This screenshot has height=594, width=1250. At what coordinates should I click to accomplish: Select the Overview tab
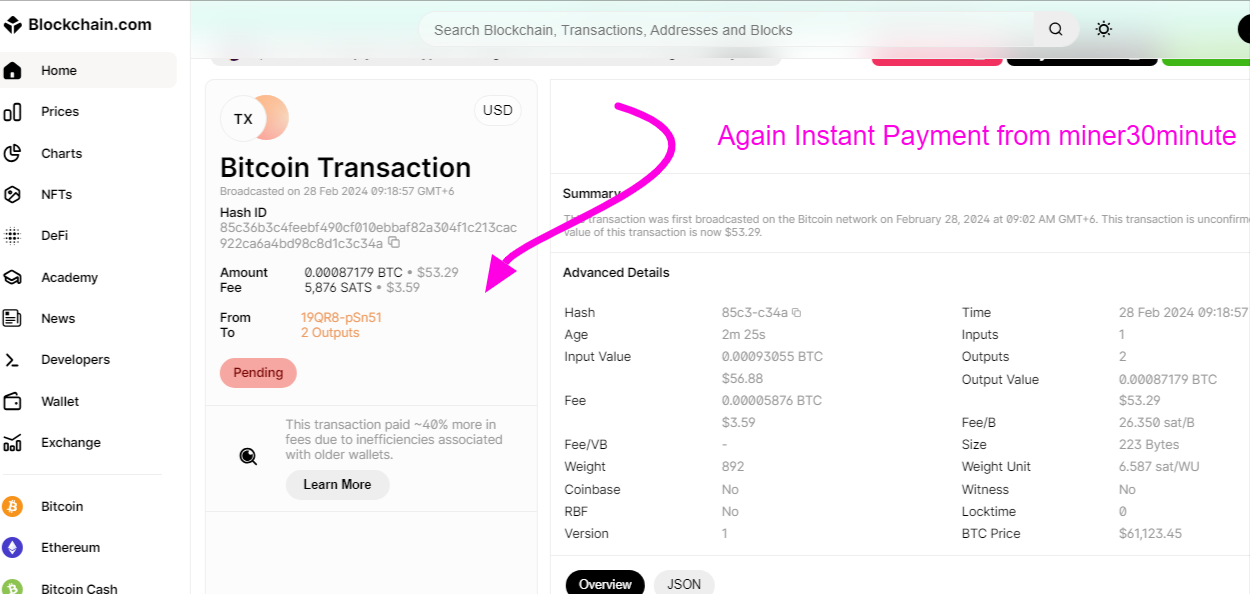[x=605, y=584]
